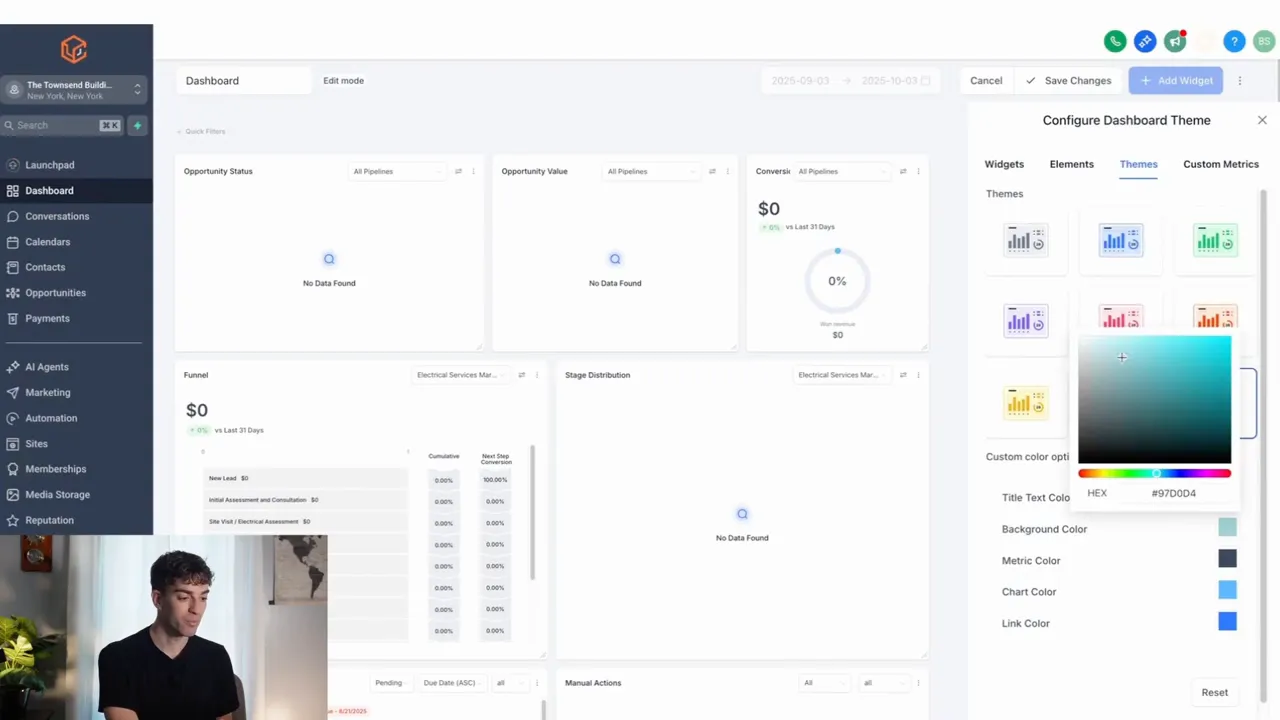This screenshot has height=720, width=1280.
Task: Click the Cancel button
Action: [986, 81]
